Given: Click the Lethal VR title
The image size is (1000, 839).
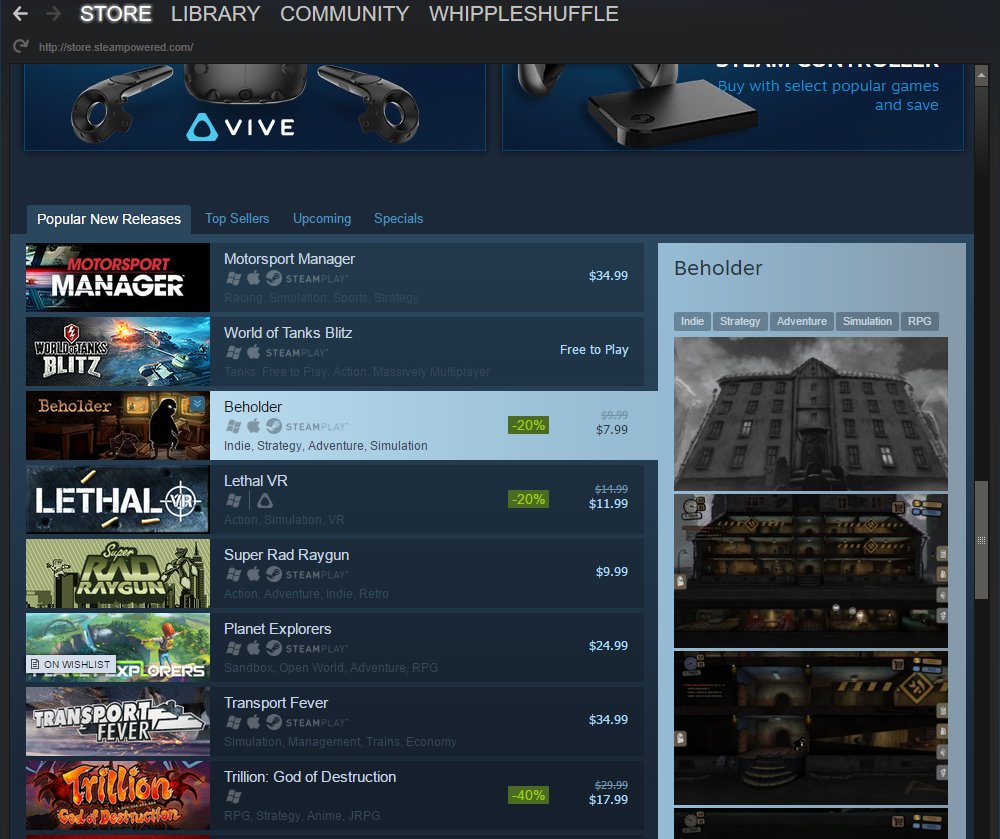Looking at the screenshot, I should tap(256, 481).
